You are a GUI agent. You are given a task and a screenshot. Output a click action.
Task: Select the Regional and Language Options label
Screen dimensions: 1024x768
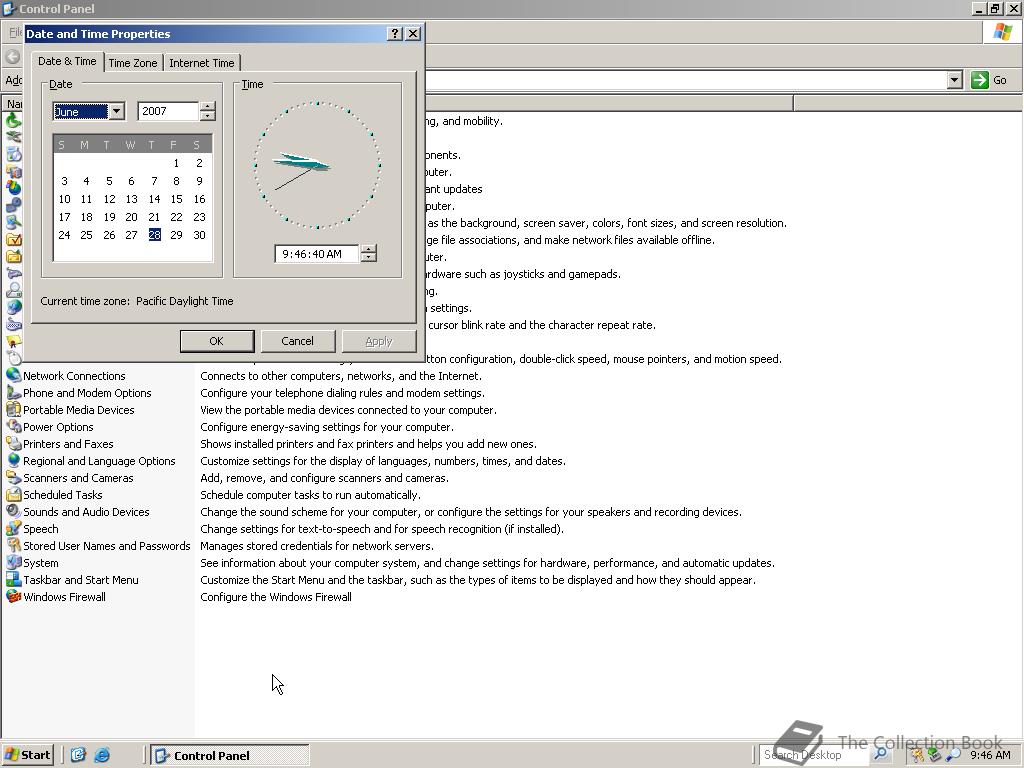pyautogui.click(x=99, y=461)
